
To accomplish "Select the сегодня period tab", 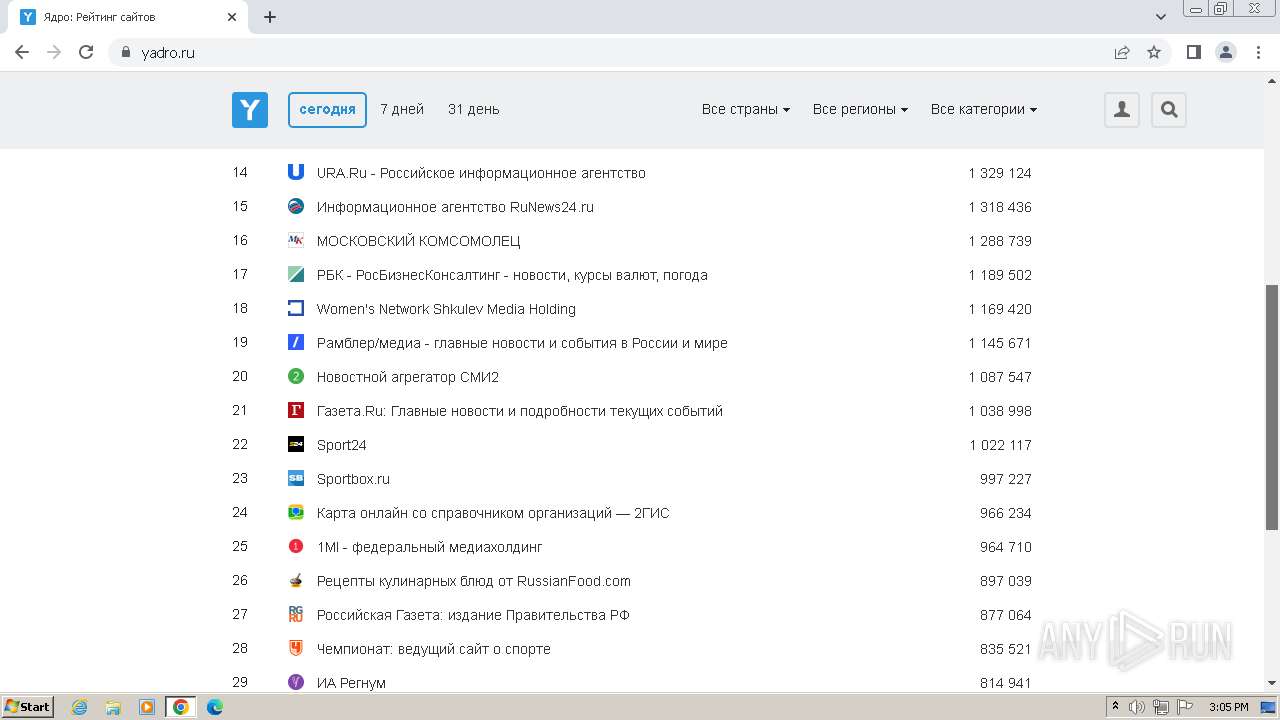I will (327, 110).
